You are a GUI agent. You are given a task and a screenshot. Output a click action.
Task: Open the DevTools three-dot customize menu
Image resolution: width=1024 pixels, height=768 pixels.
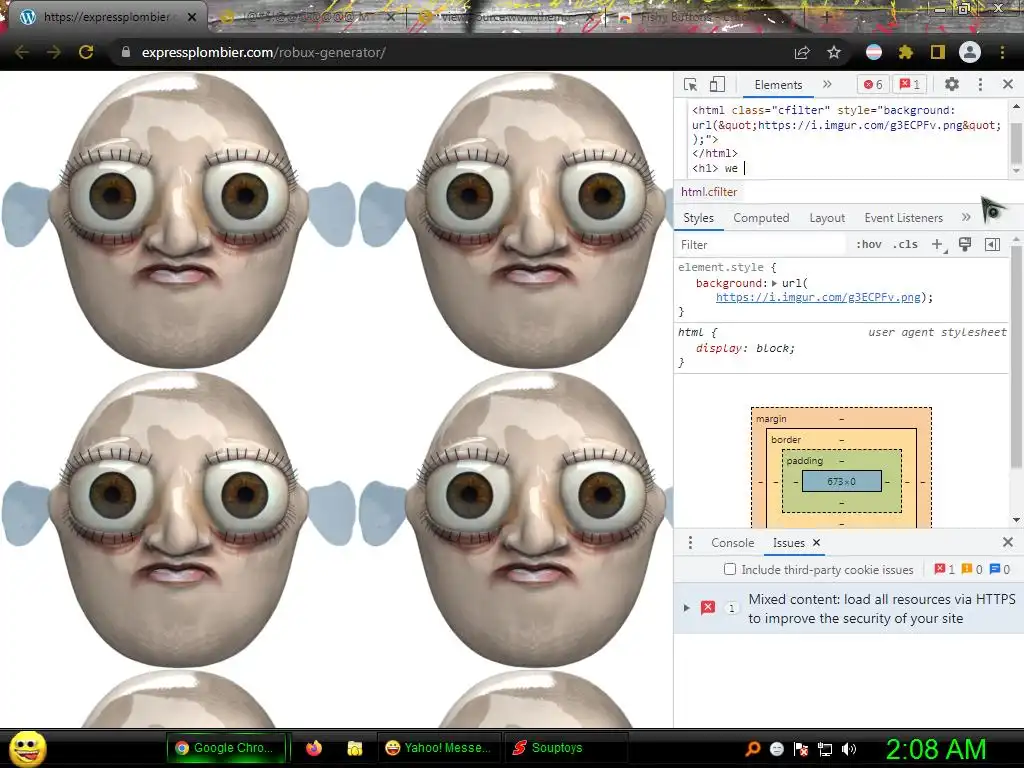[x=980, y=84]
